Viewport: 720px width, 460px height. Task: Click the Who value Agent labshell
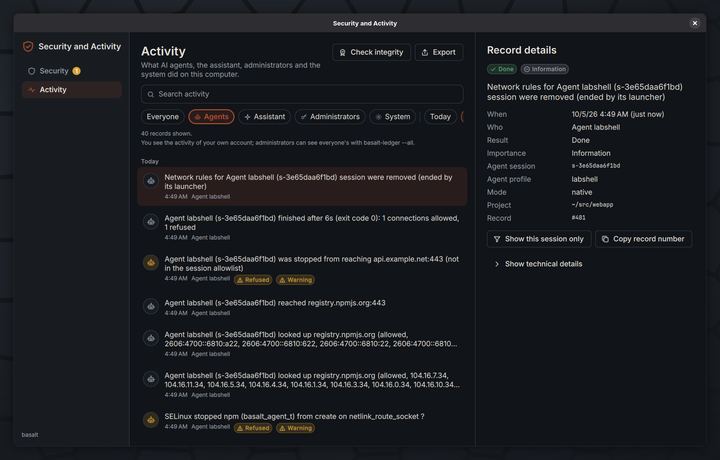[596, 127]
